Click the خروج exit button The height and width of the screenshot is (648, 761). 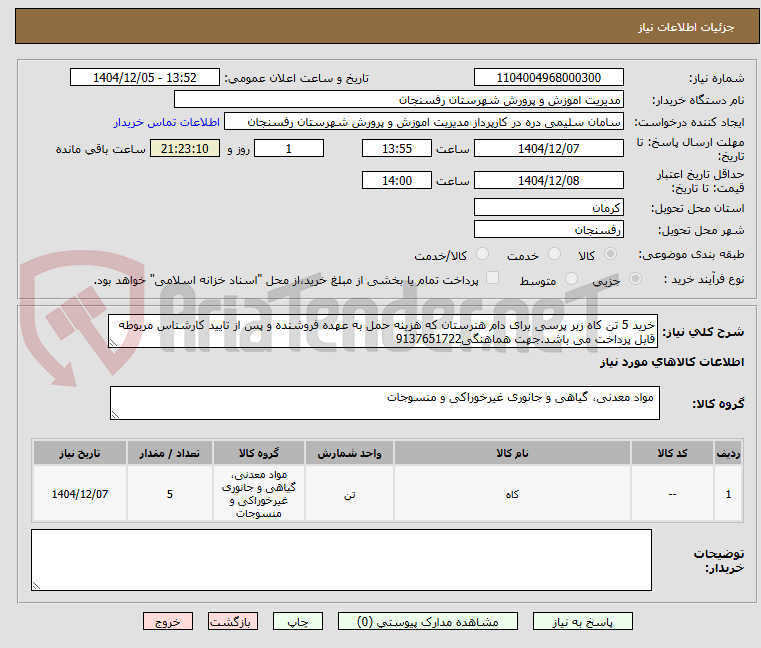click(168, 621)
